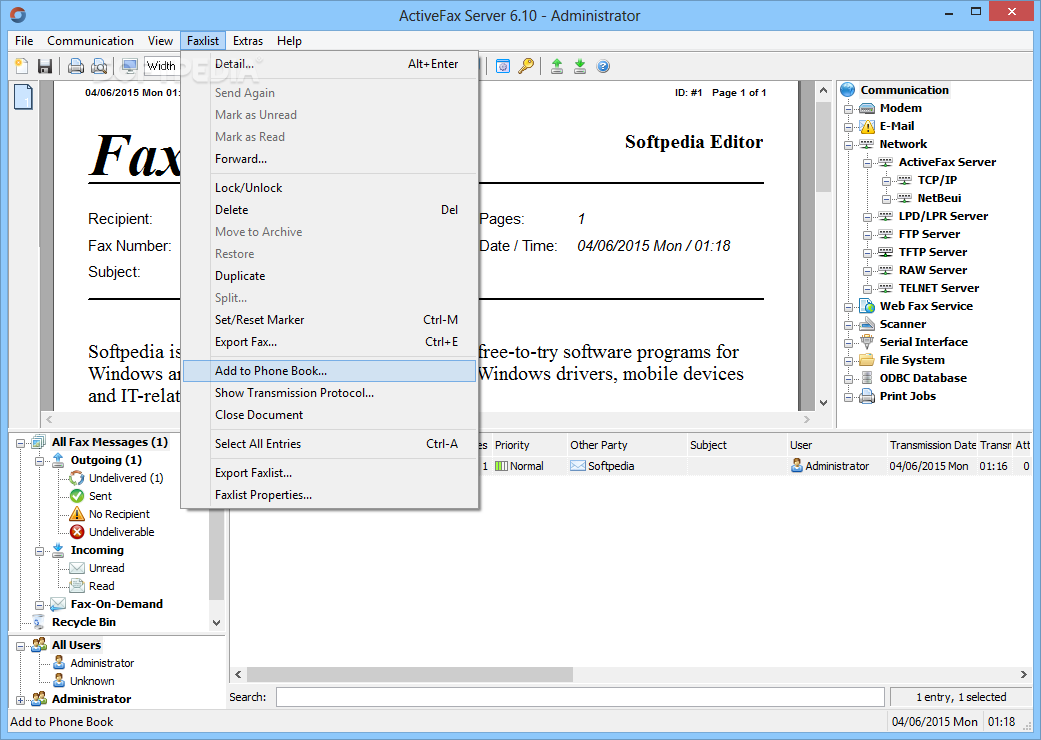Open the Extras menu

pyautogui.click(x=248, y=41)
